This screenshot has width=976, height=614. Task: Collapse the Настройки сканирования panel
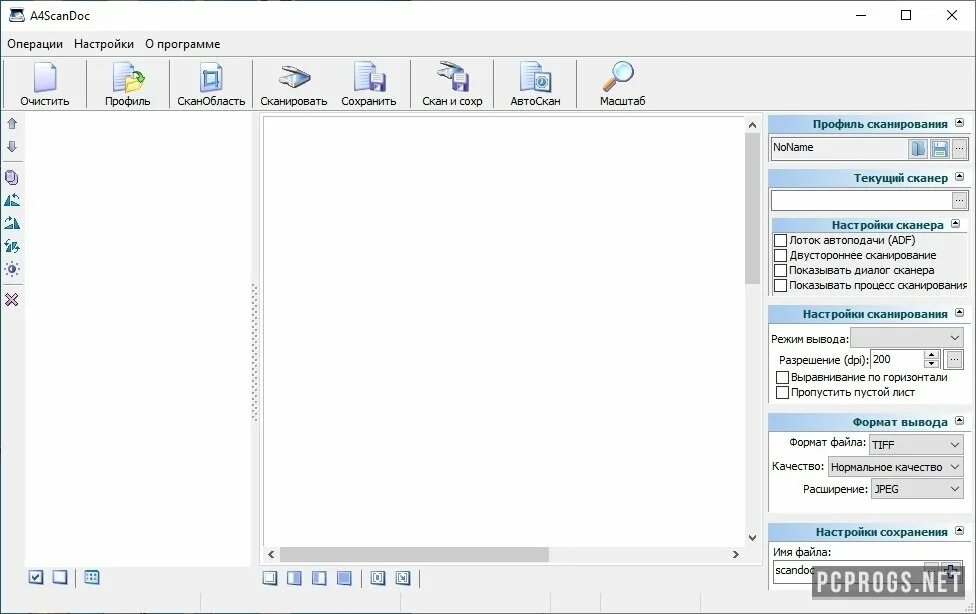960,313
